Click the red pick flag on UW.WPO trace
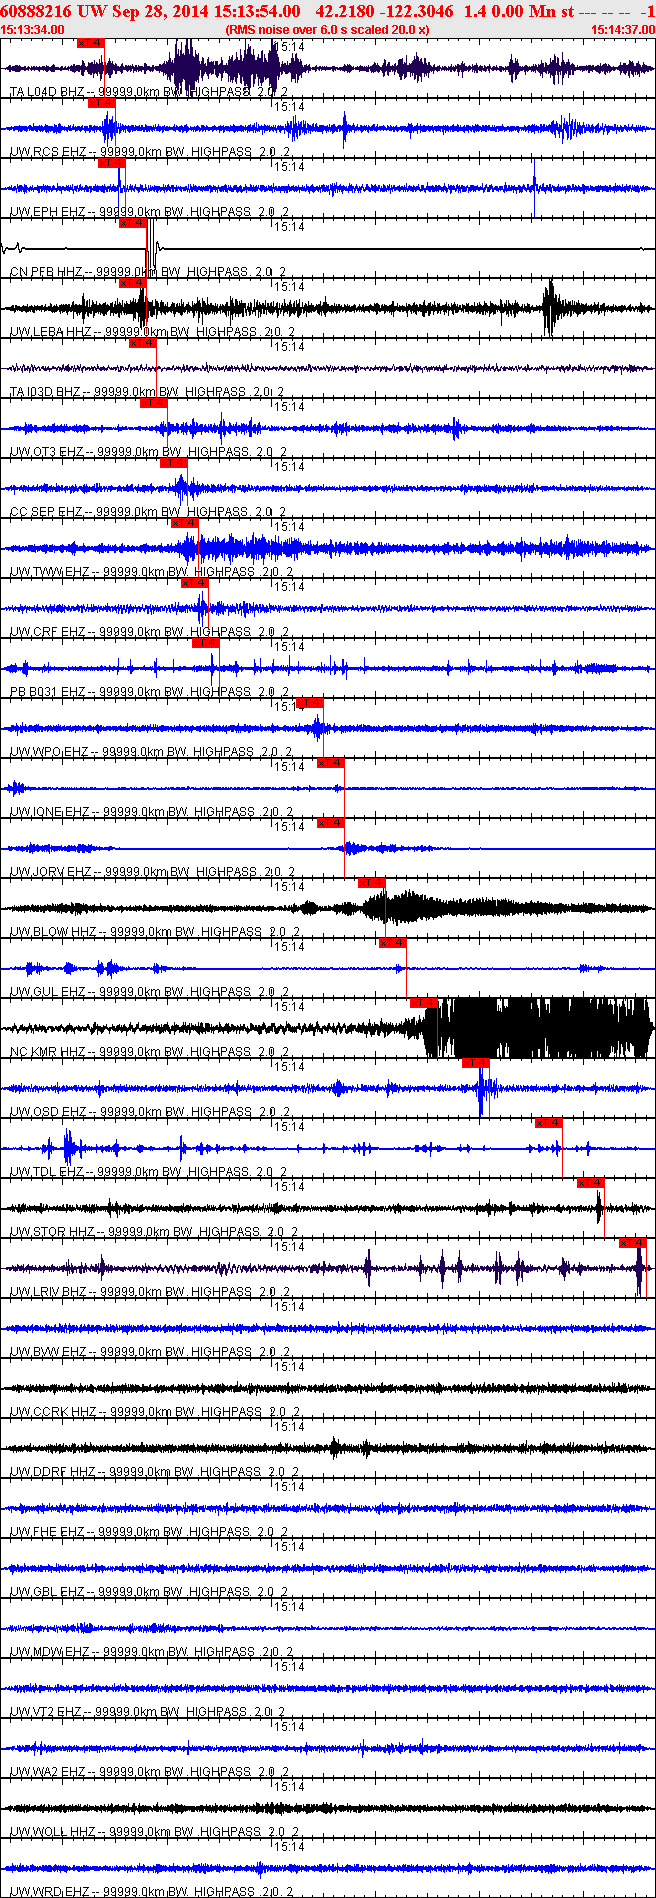This screenshot has width=656, height=1898. click(x=310, y=703)
